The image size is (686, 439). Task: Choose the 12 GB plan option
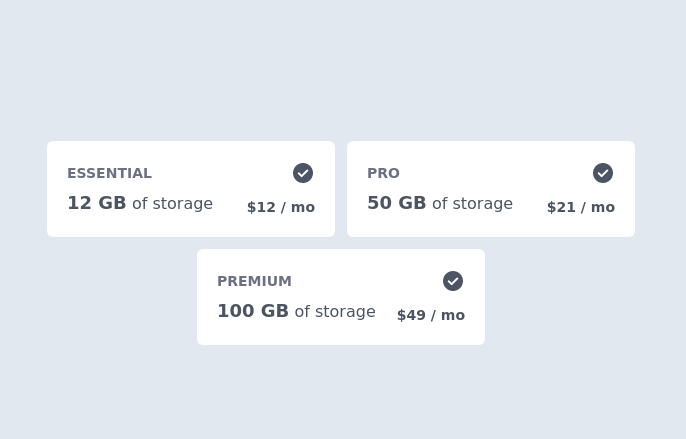pyautogui.click(x=191, y=189)
